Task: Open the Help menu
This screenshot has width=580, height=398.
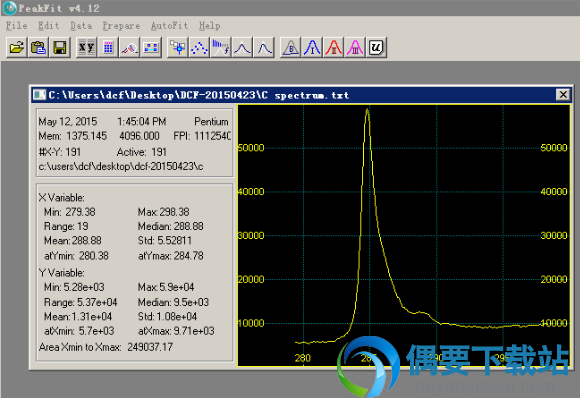Action: click(210, 26)
